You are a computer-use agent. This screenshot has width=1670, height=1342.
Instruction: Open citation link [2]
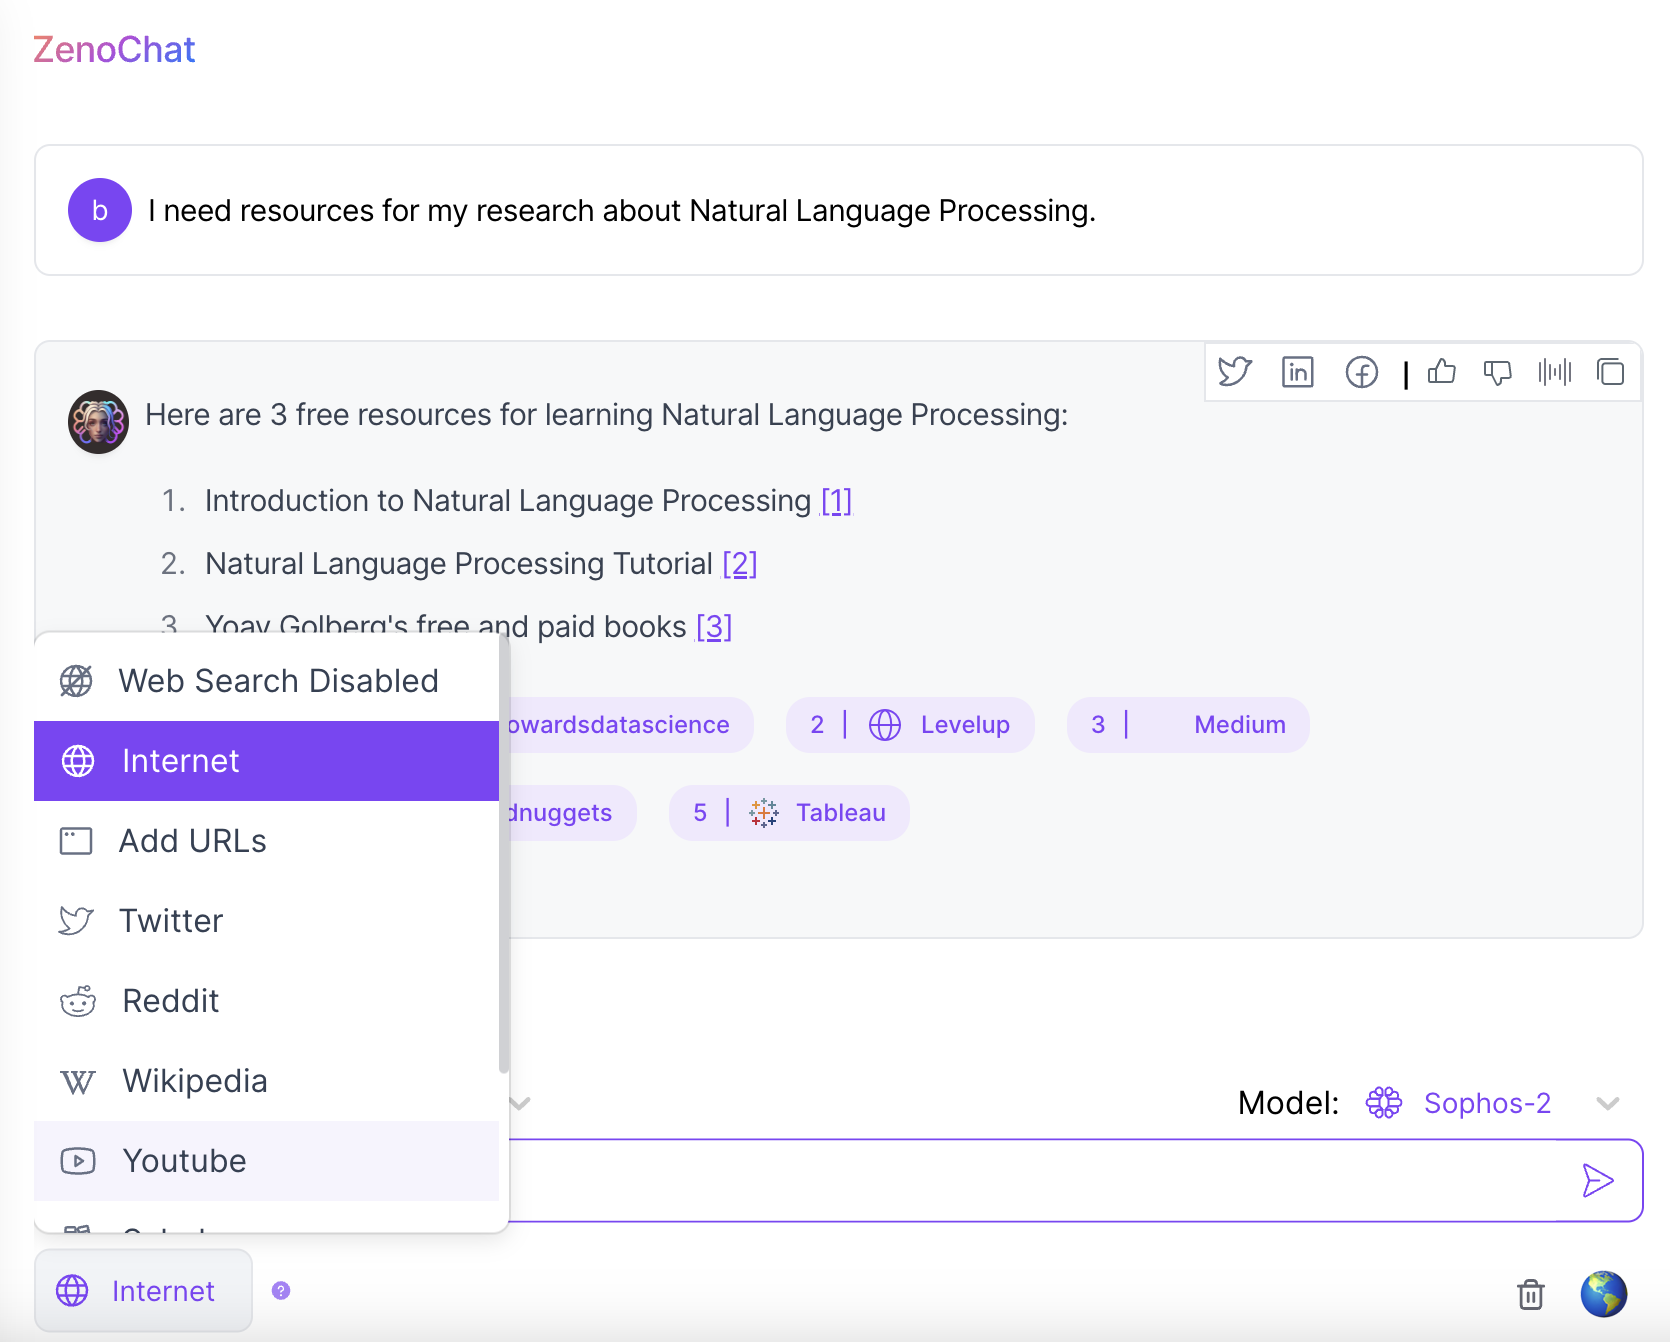740,564
